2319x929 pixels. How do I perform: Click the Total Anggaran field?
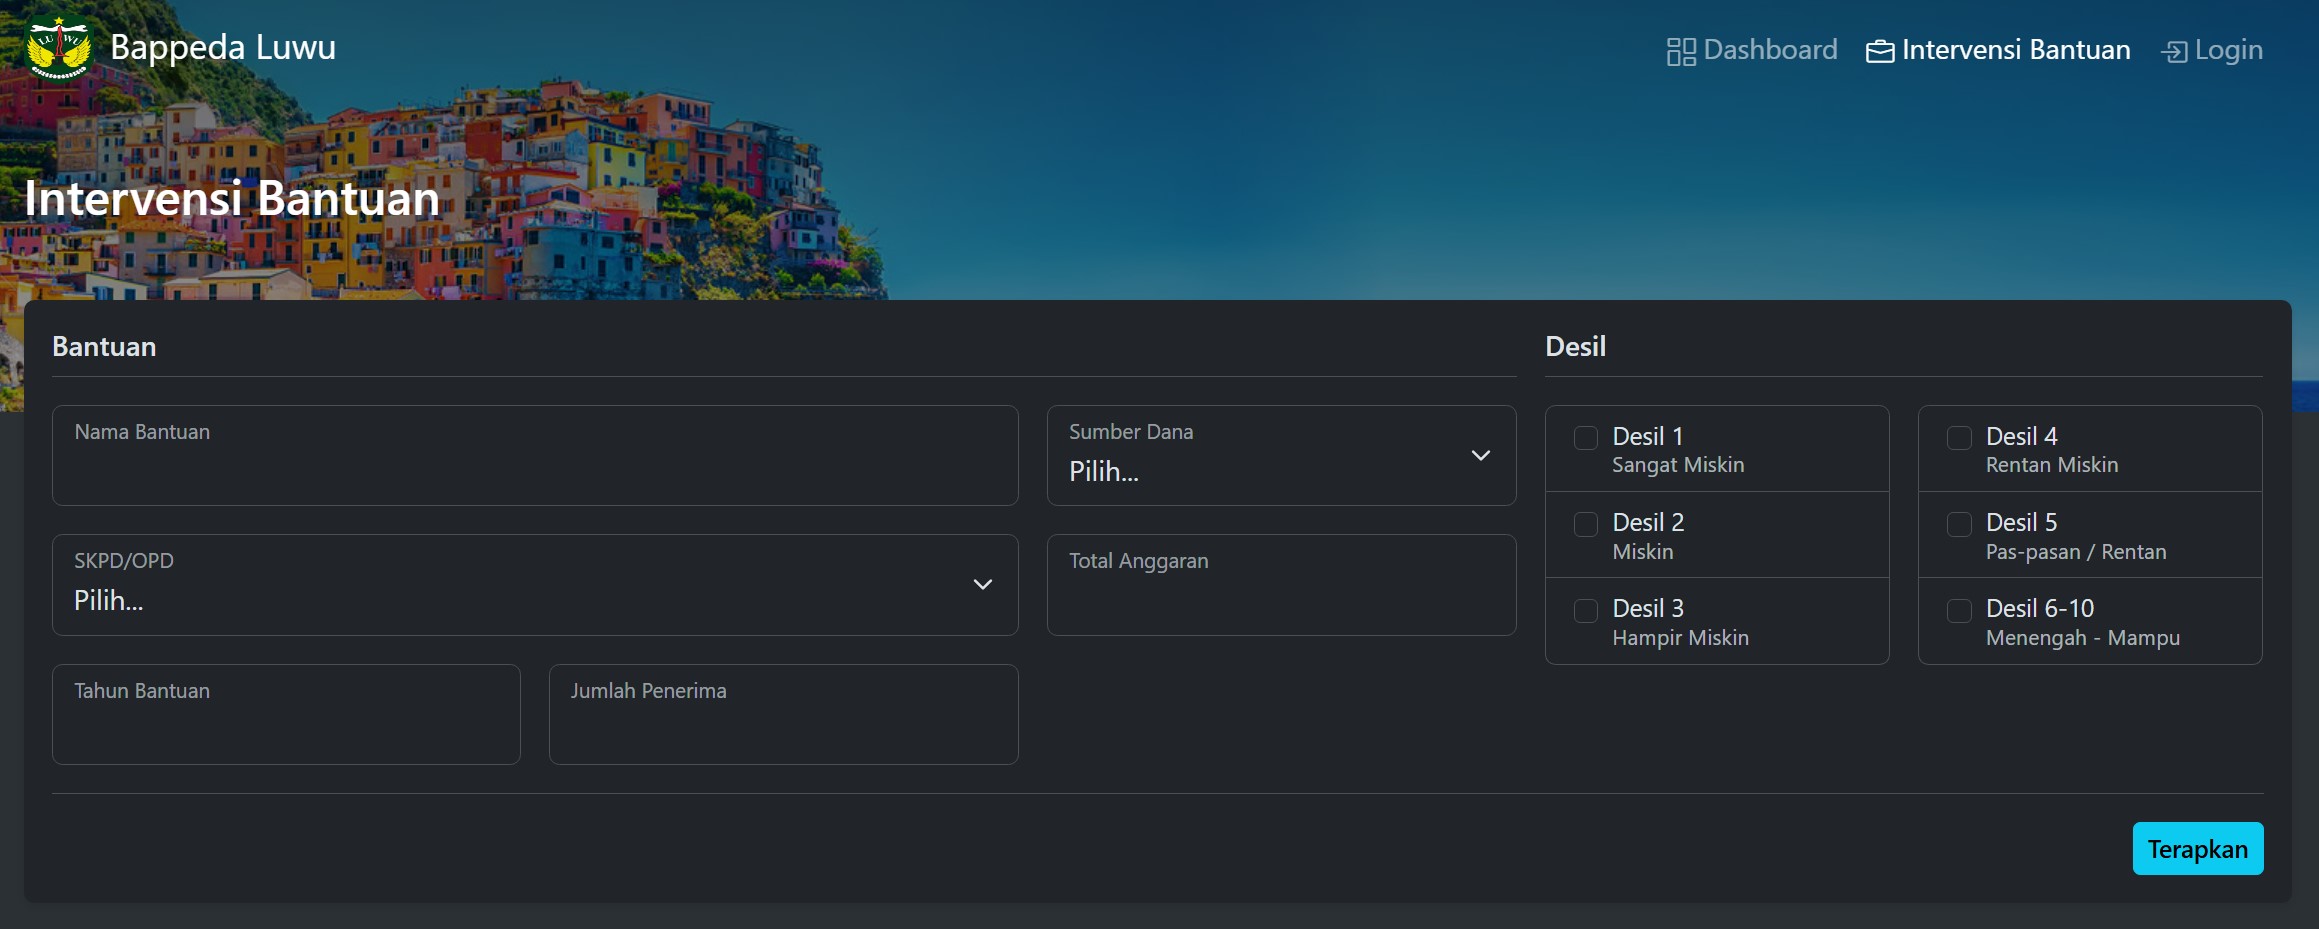point(1280,585)
